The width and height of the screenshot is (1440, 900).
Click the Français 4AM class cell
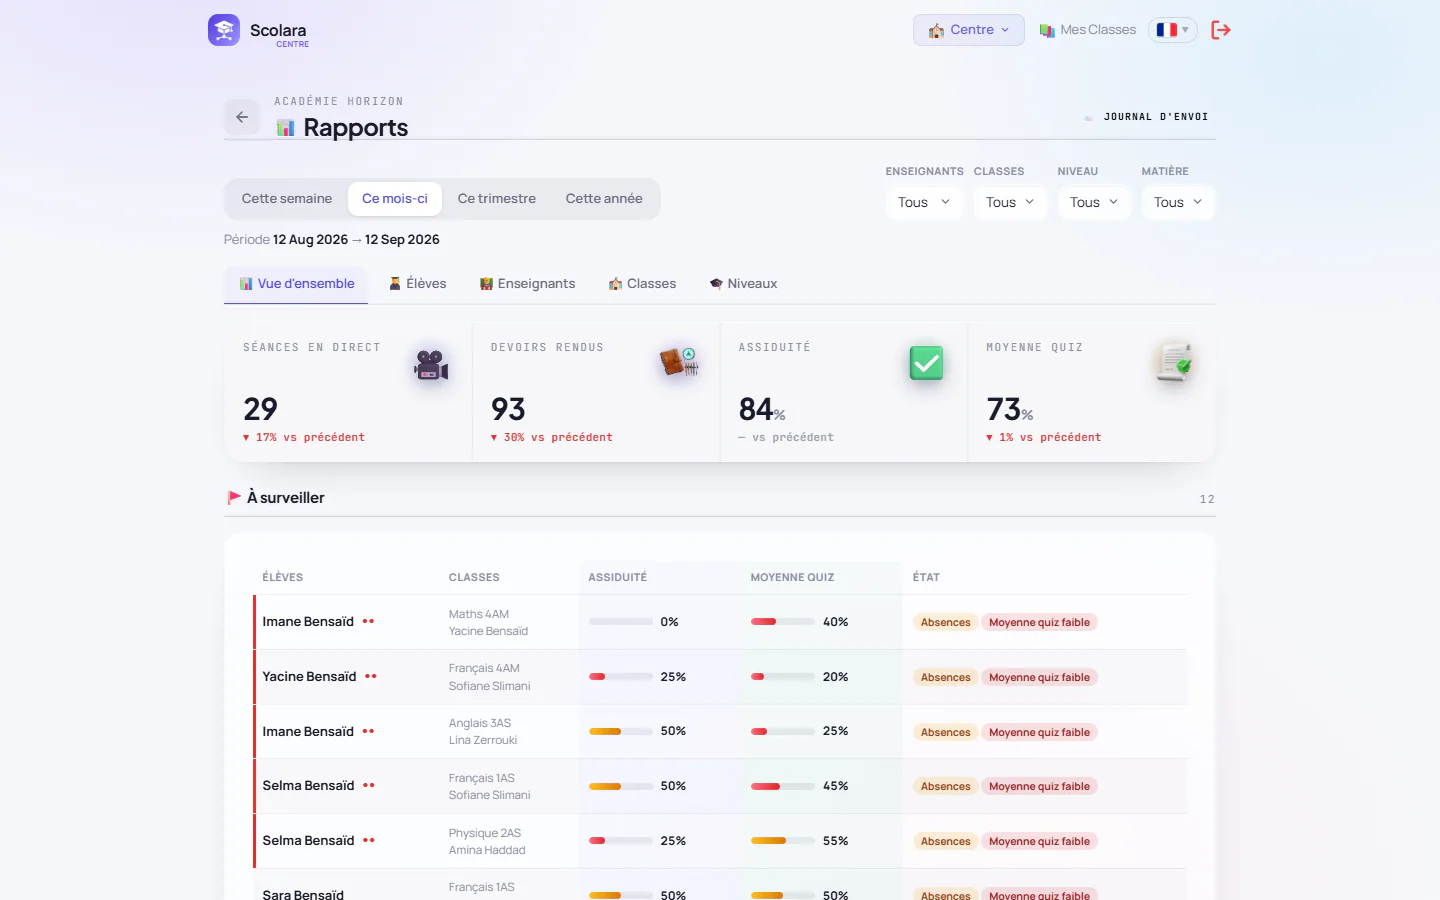click(x=490, y=677)
